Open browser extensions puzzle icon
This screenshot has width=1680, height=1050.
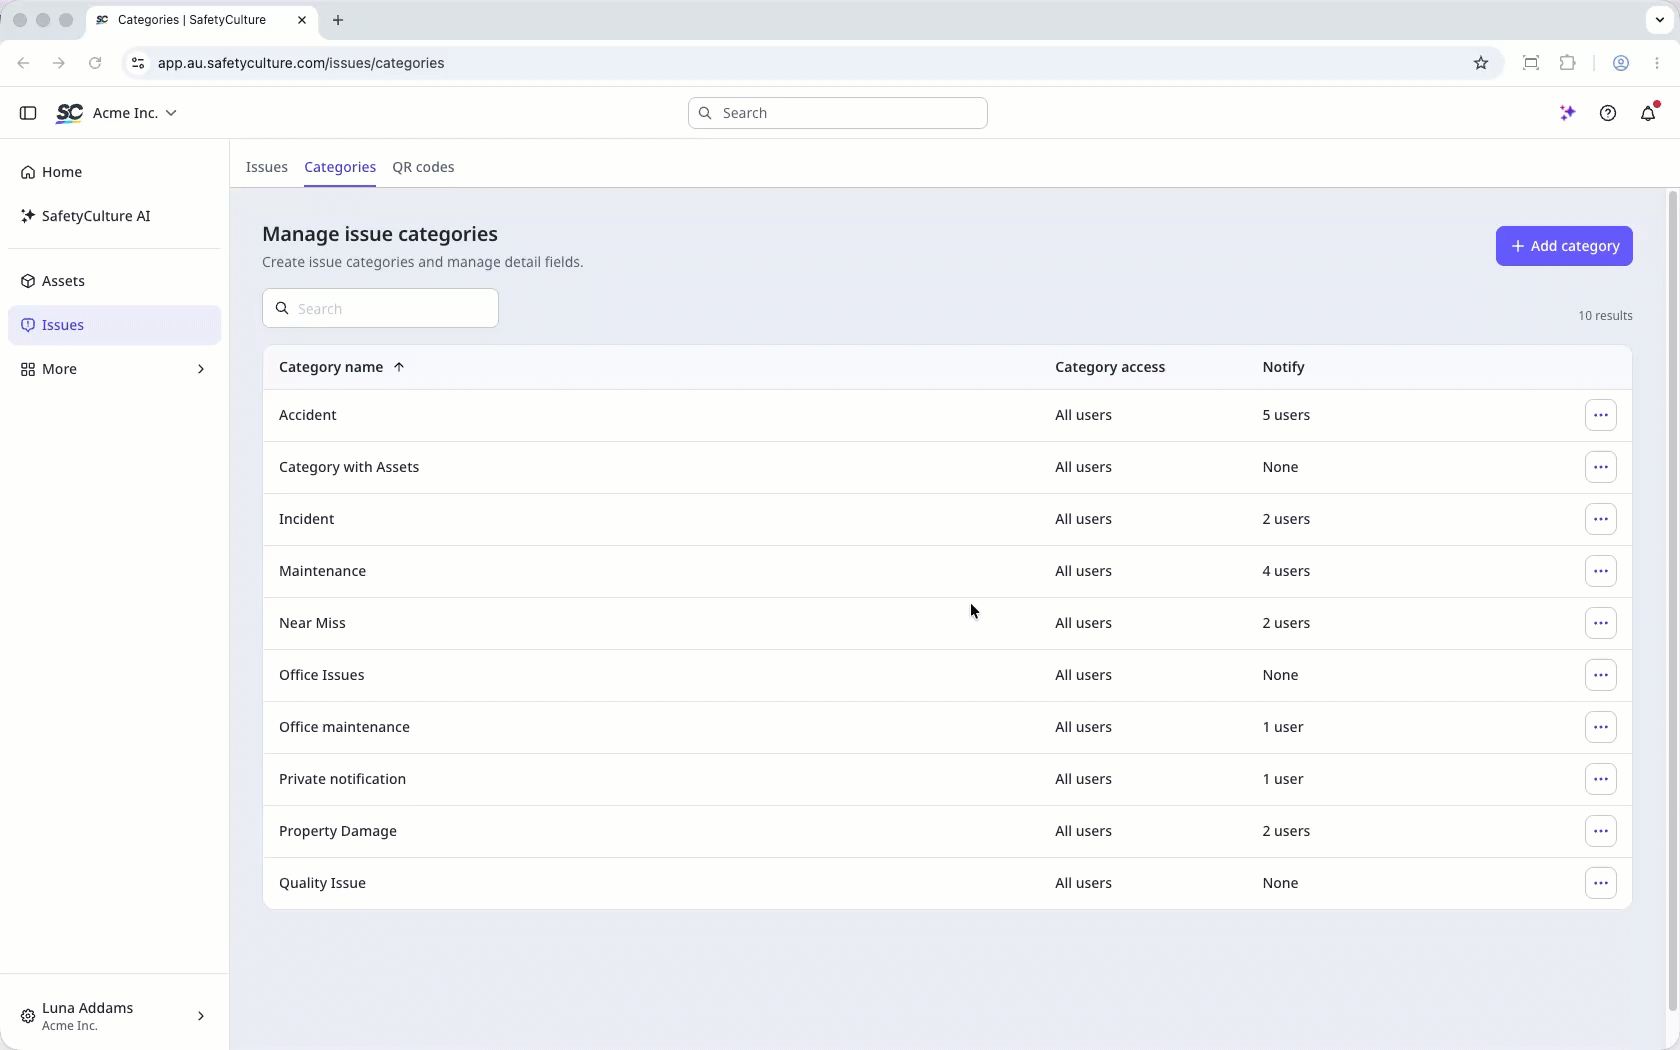1567,63
